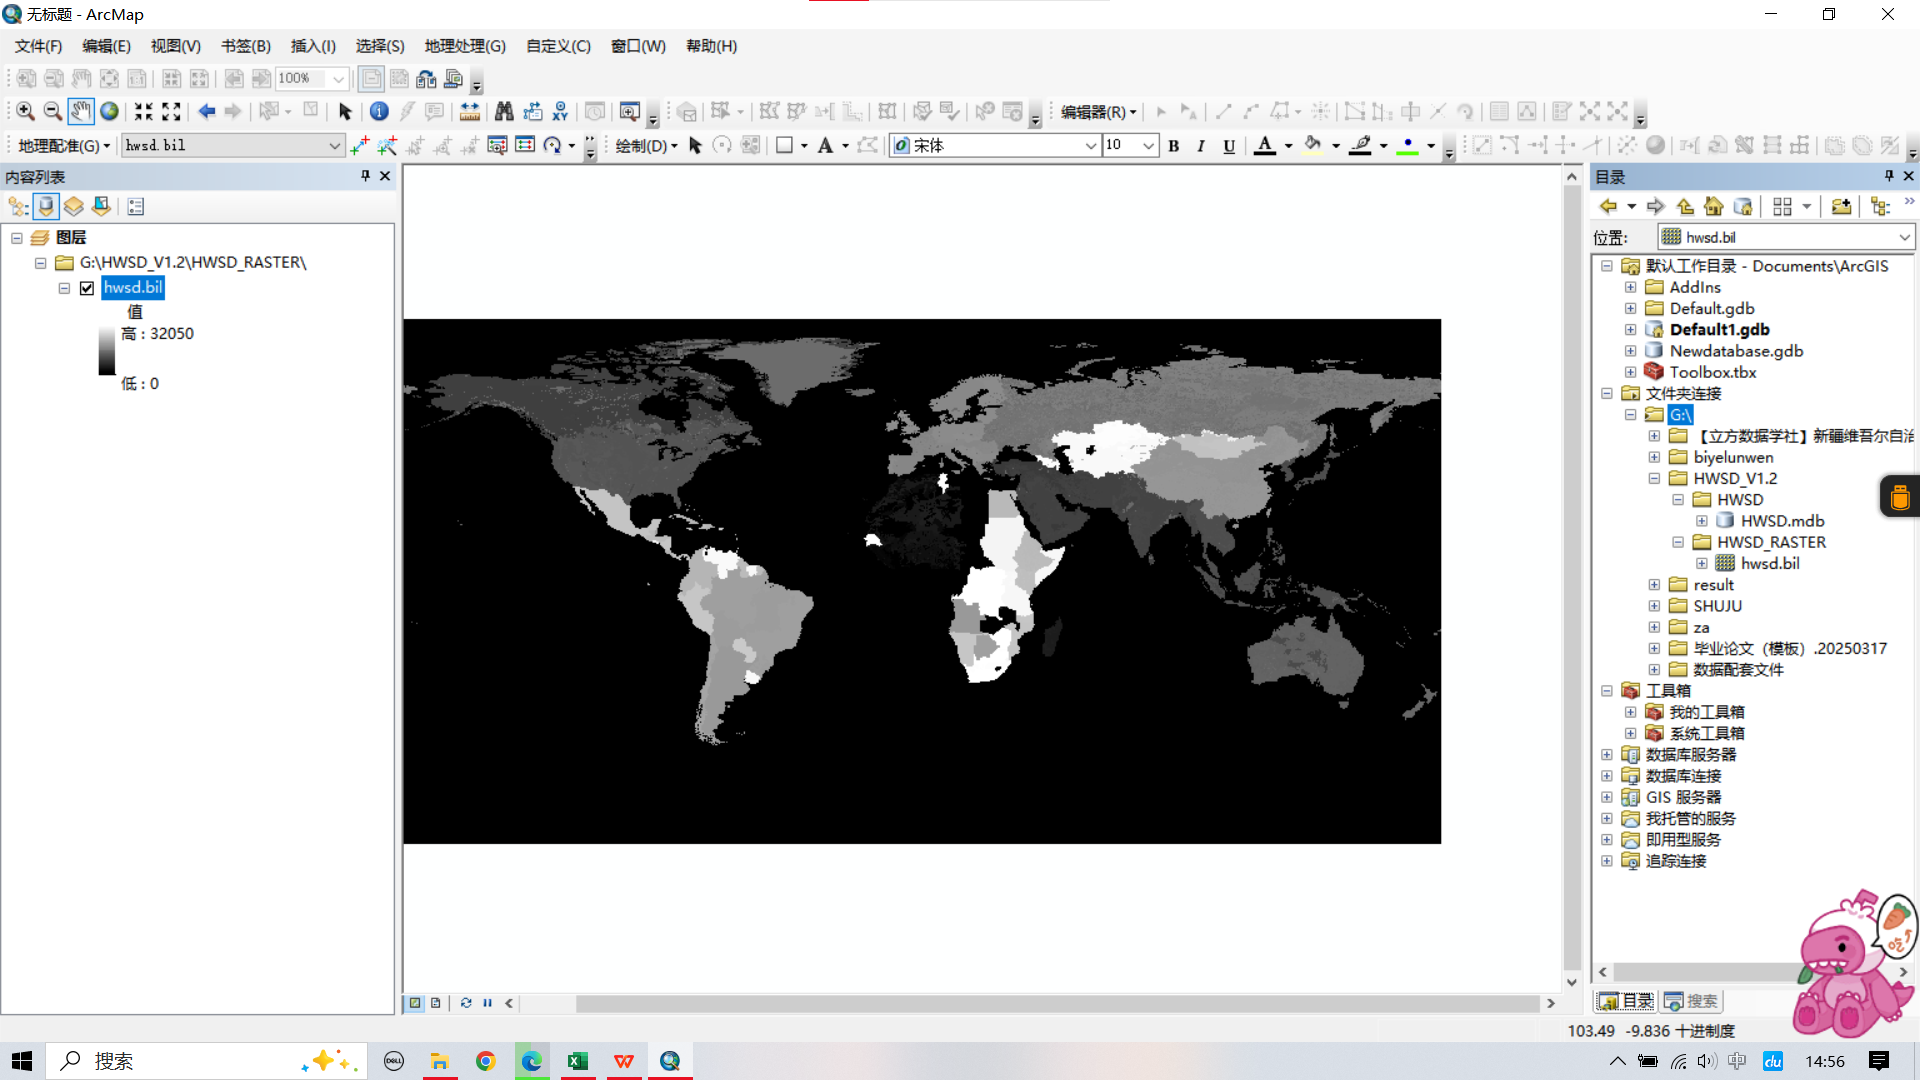Open the 书签(B) menu
This screenshot has width=1920, height=1080.
(x=245, y=46)
